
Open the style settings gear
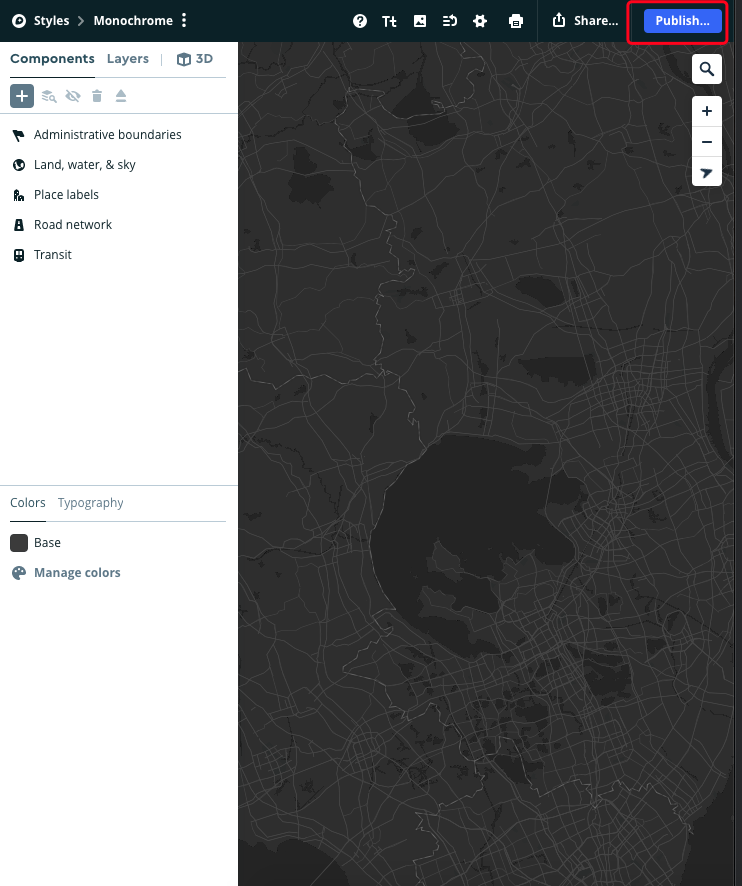480,21
